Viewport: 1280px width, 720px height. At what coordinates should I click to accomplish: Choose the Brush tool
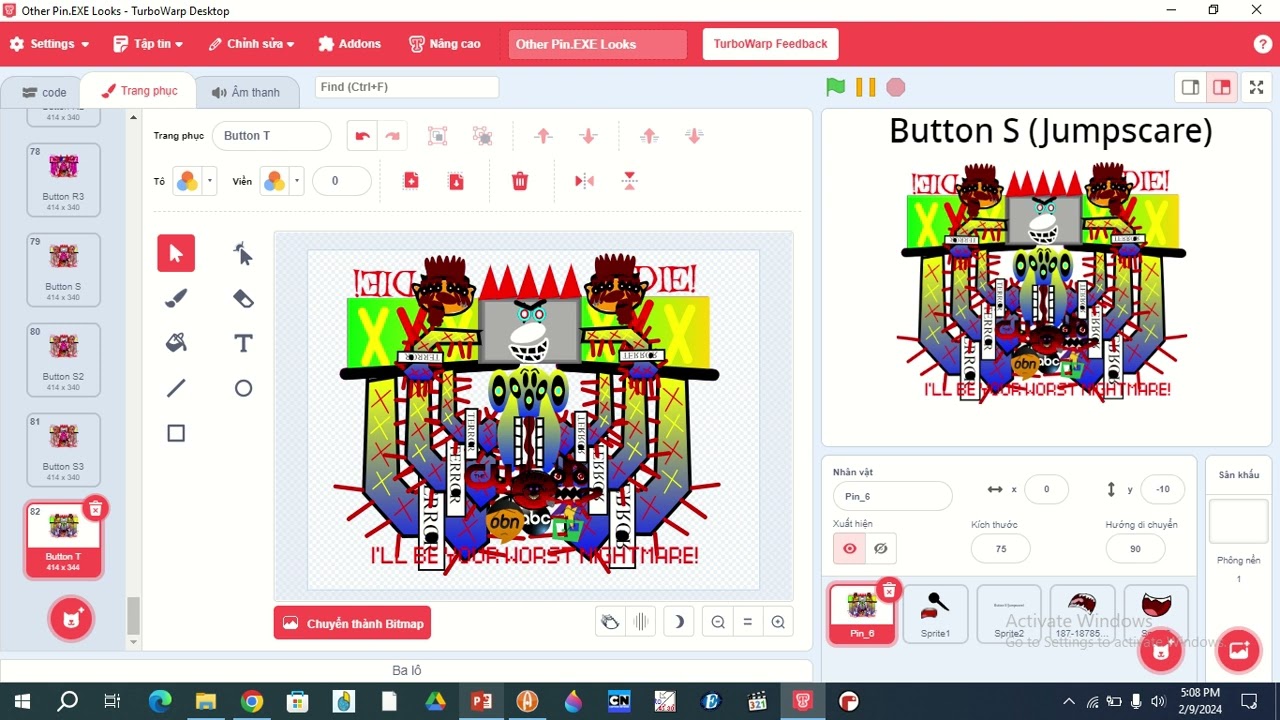(x=176, y=298)
